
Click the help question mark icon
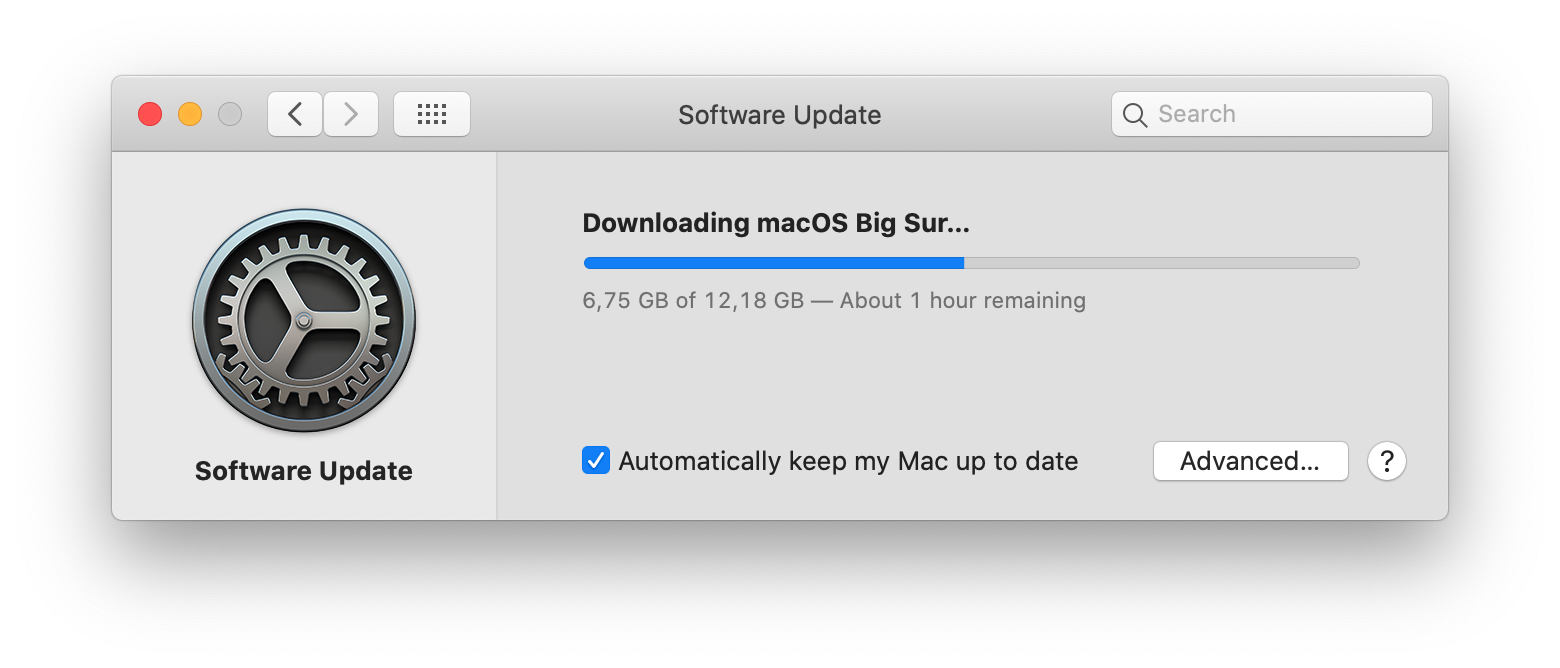tap(1387, 461)
